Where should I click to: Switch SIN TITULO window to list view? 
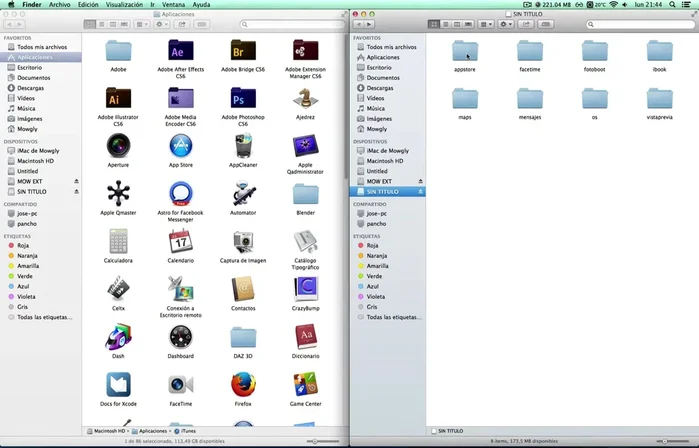[445, 24]
